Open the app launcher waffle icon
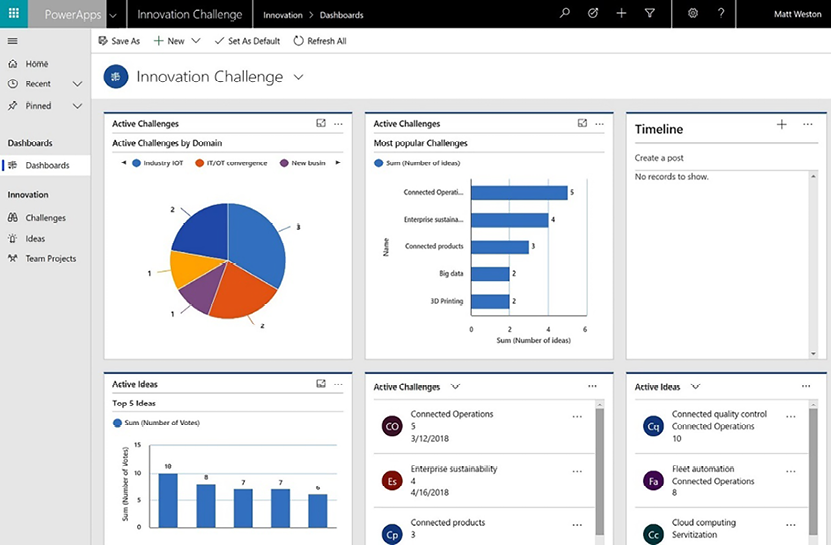The width and height of the screenshot is (831, 545). pos(14,14)
